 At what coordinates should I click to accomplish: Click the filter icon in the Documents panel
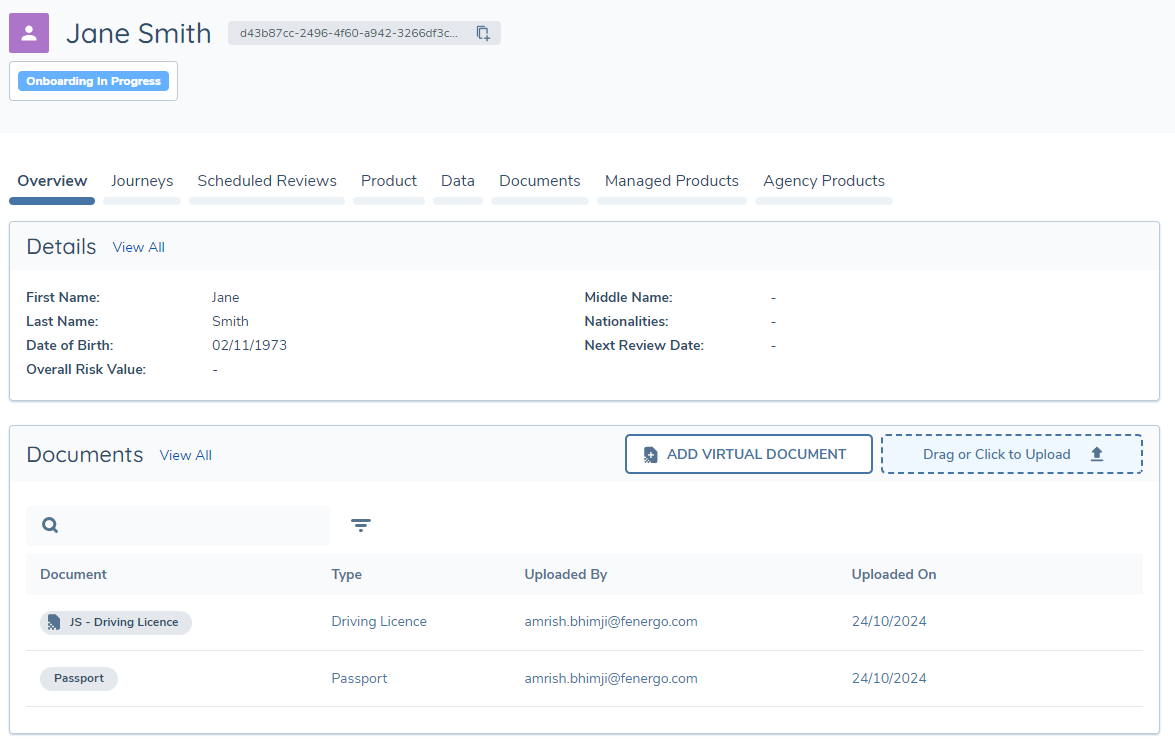pos(361,524)
